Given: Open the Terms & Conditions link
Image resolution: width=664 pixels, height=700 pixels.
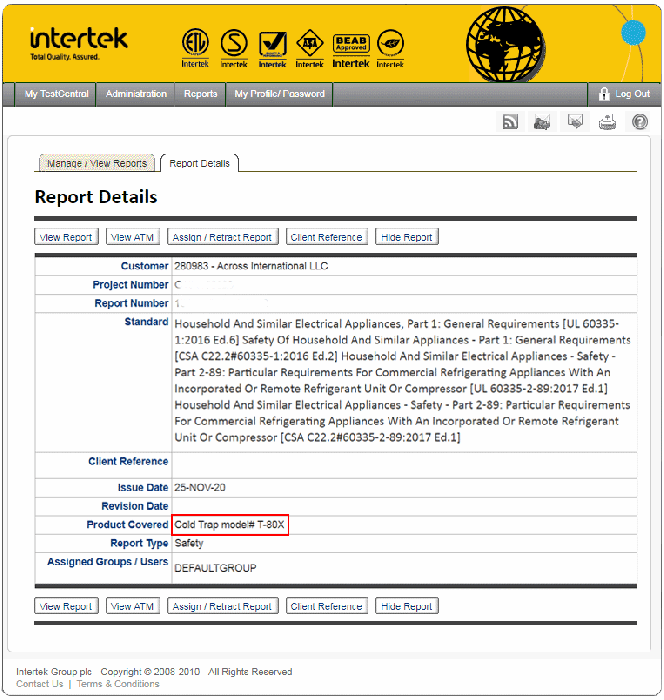Looking at the screenshot, I should coord(118,684).
